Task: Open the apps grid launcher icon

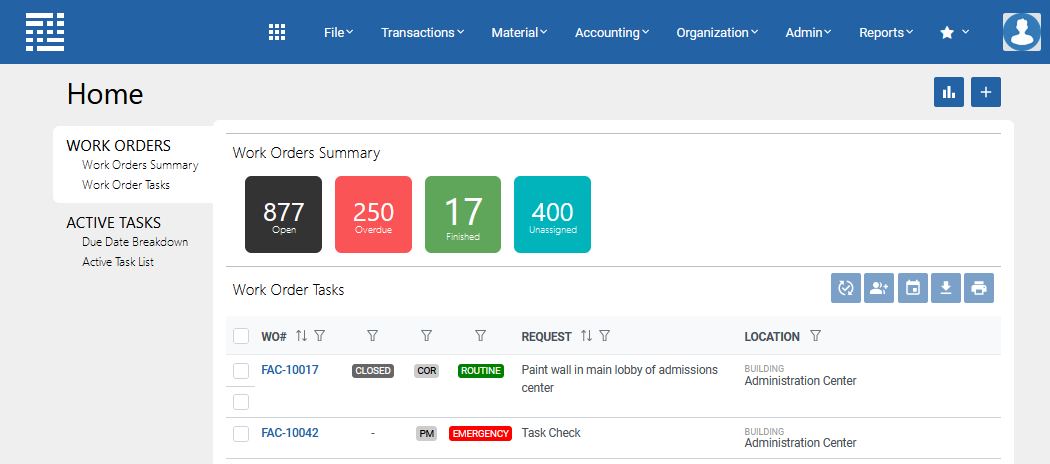Action: pos(277,32)
